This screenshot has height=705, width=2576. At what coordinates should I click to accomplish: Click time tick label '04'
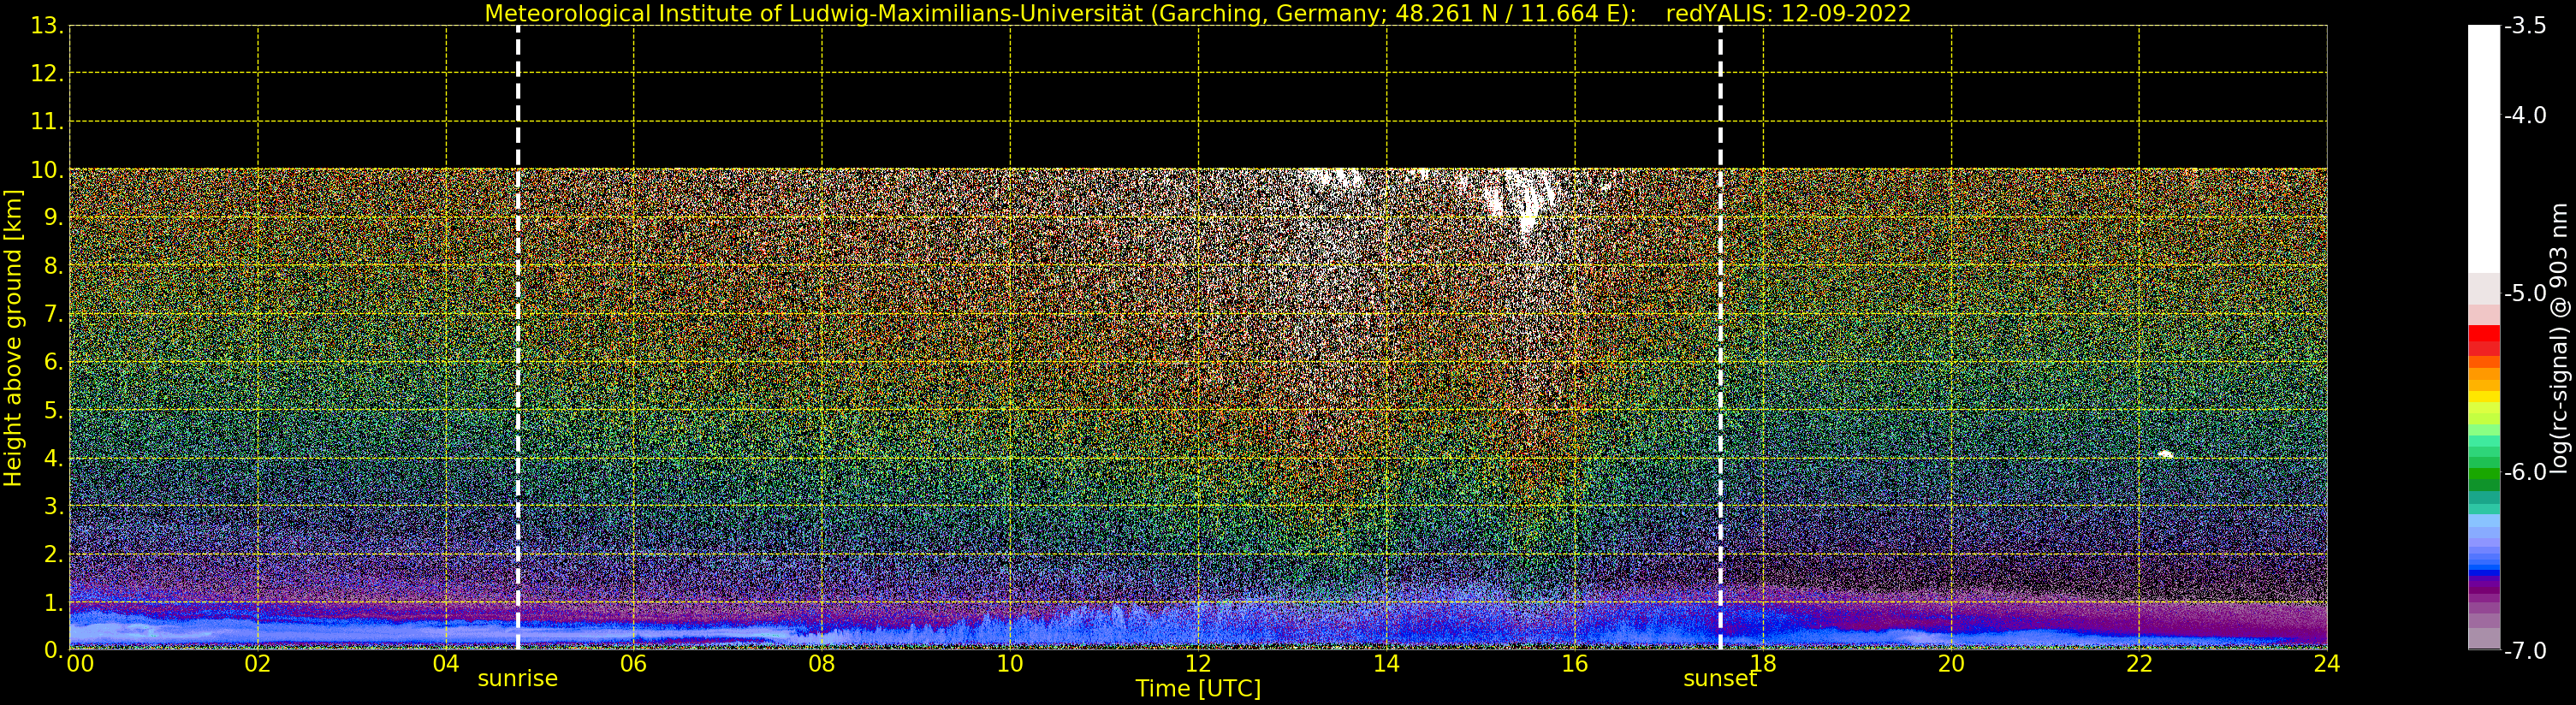446,663
